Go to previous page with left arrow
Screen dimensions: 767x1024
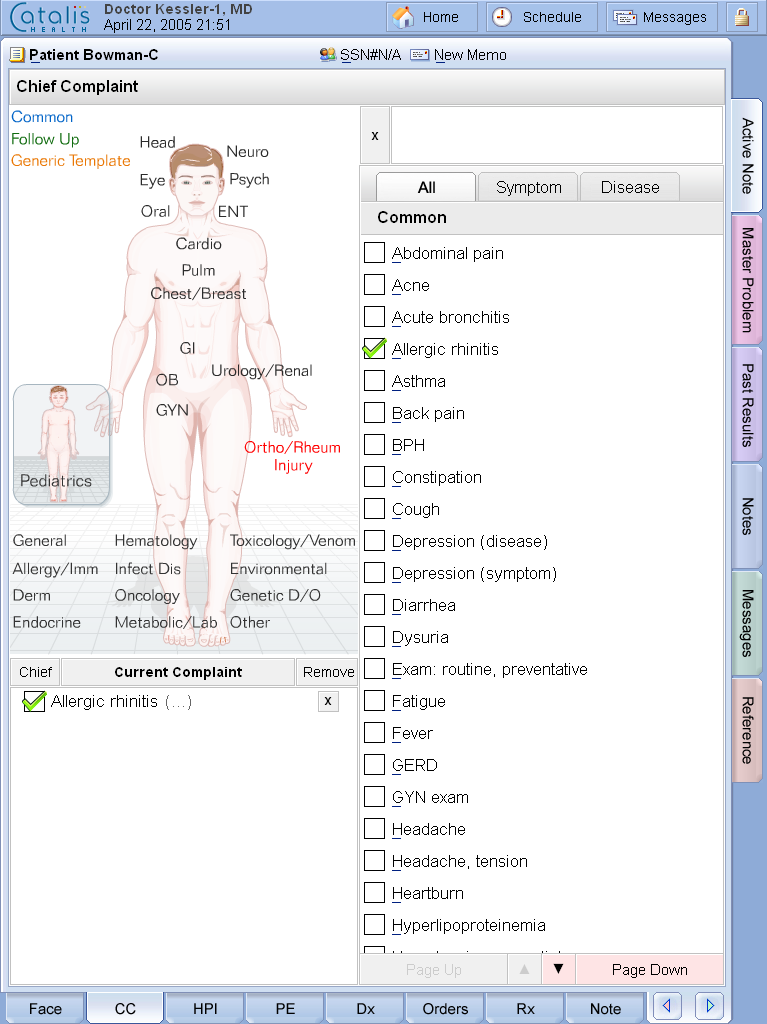(x=667, y=1005)
